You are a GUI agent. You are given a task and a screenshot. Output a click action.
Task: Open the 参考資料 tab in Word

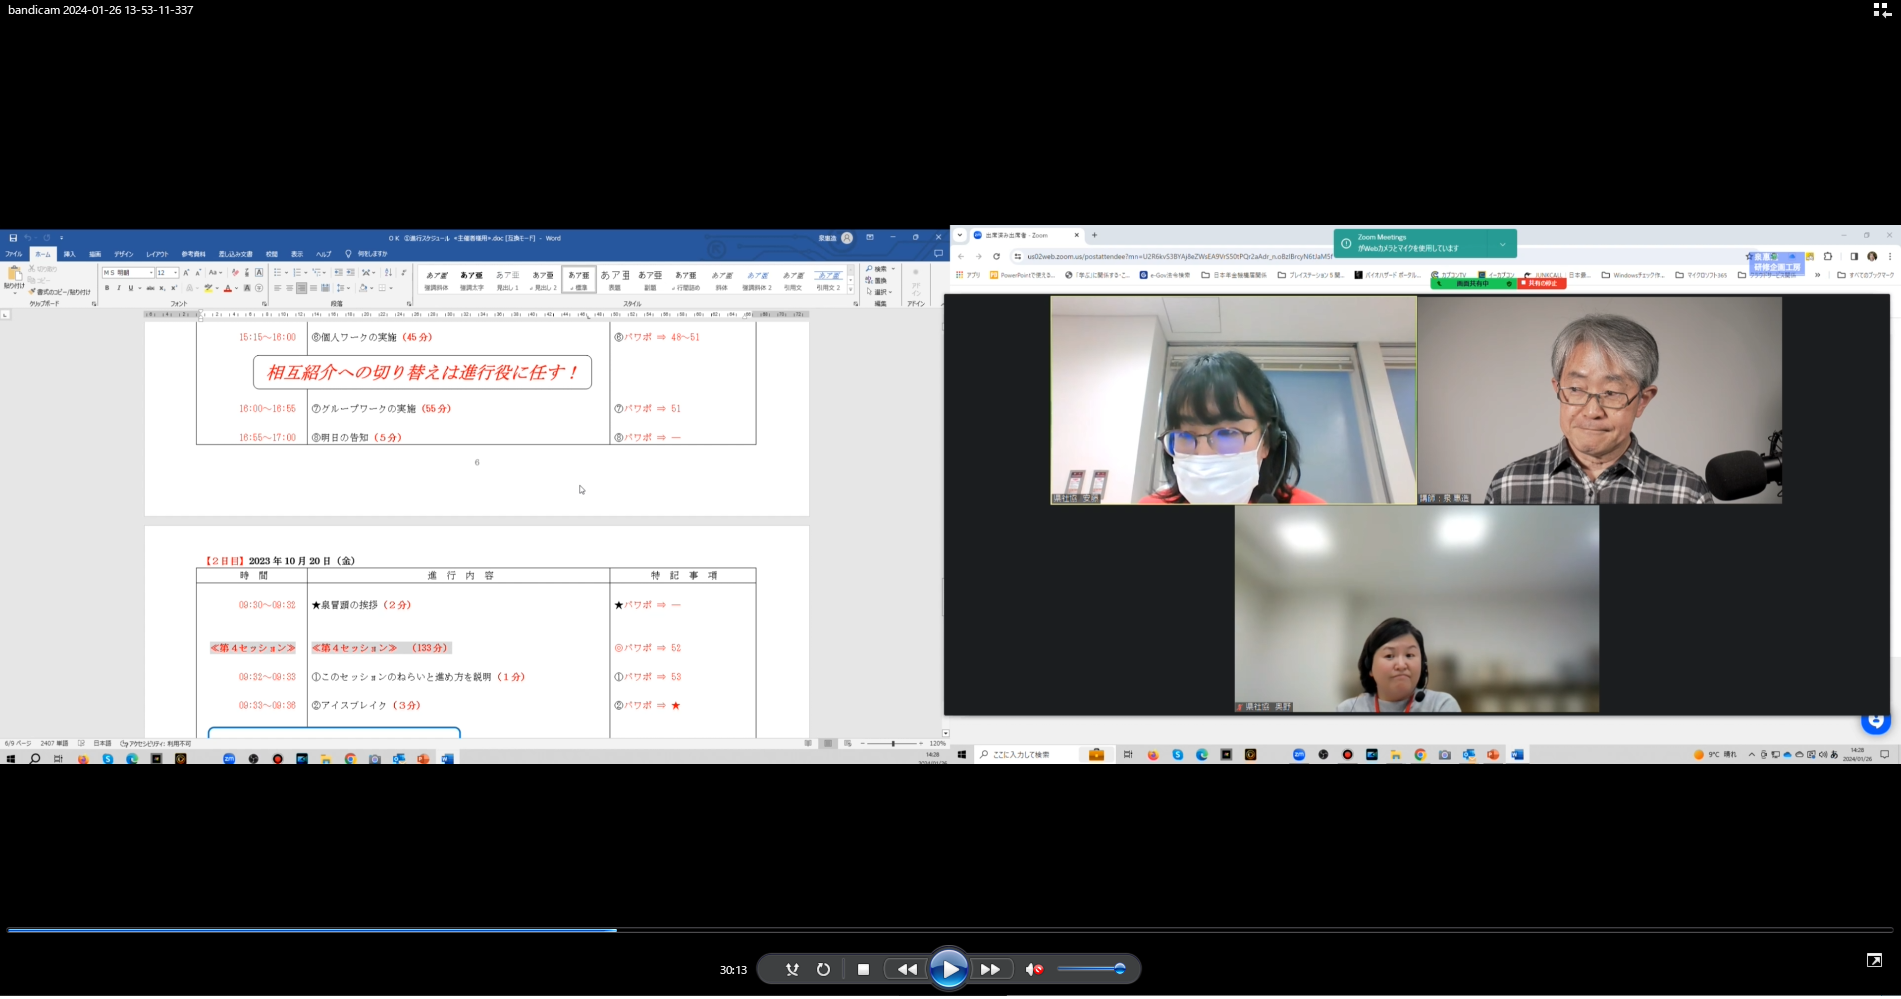[x=193, y=254]
